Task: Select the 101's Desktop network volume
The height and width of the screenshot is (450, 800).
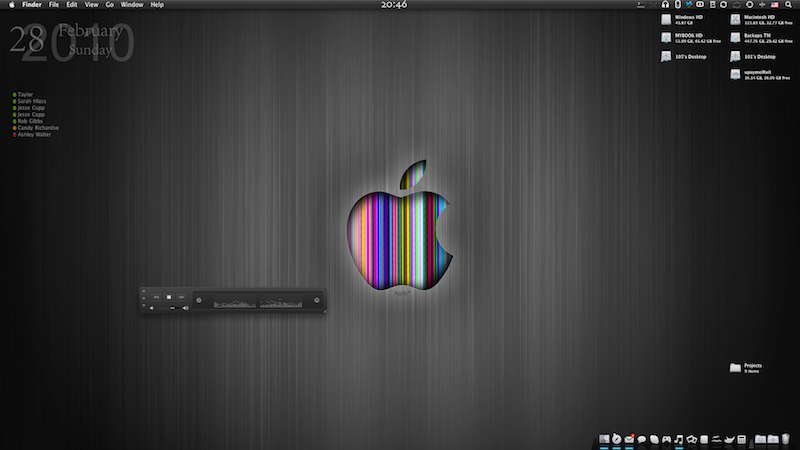Action: pos(735,57)
